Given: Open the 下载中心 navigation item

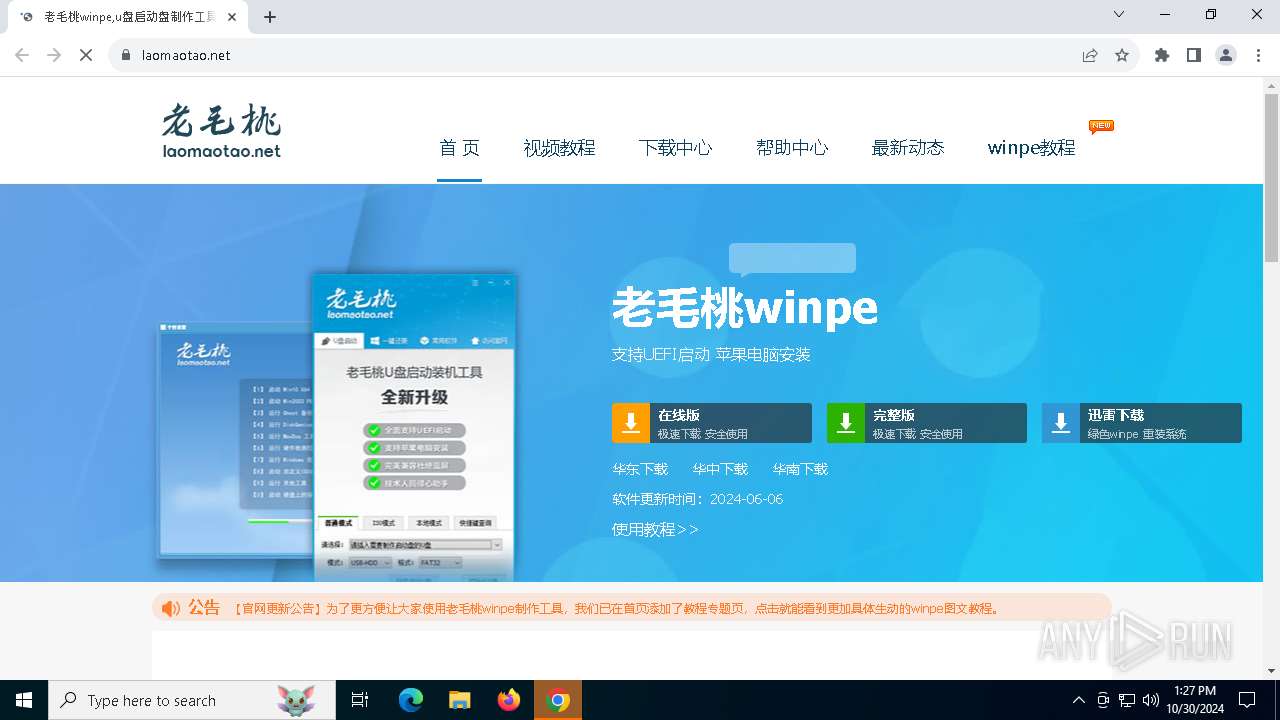Looking at the screenshot, I should click(x=675, y=148).
